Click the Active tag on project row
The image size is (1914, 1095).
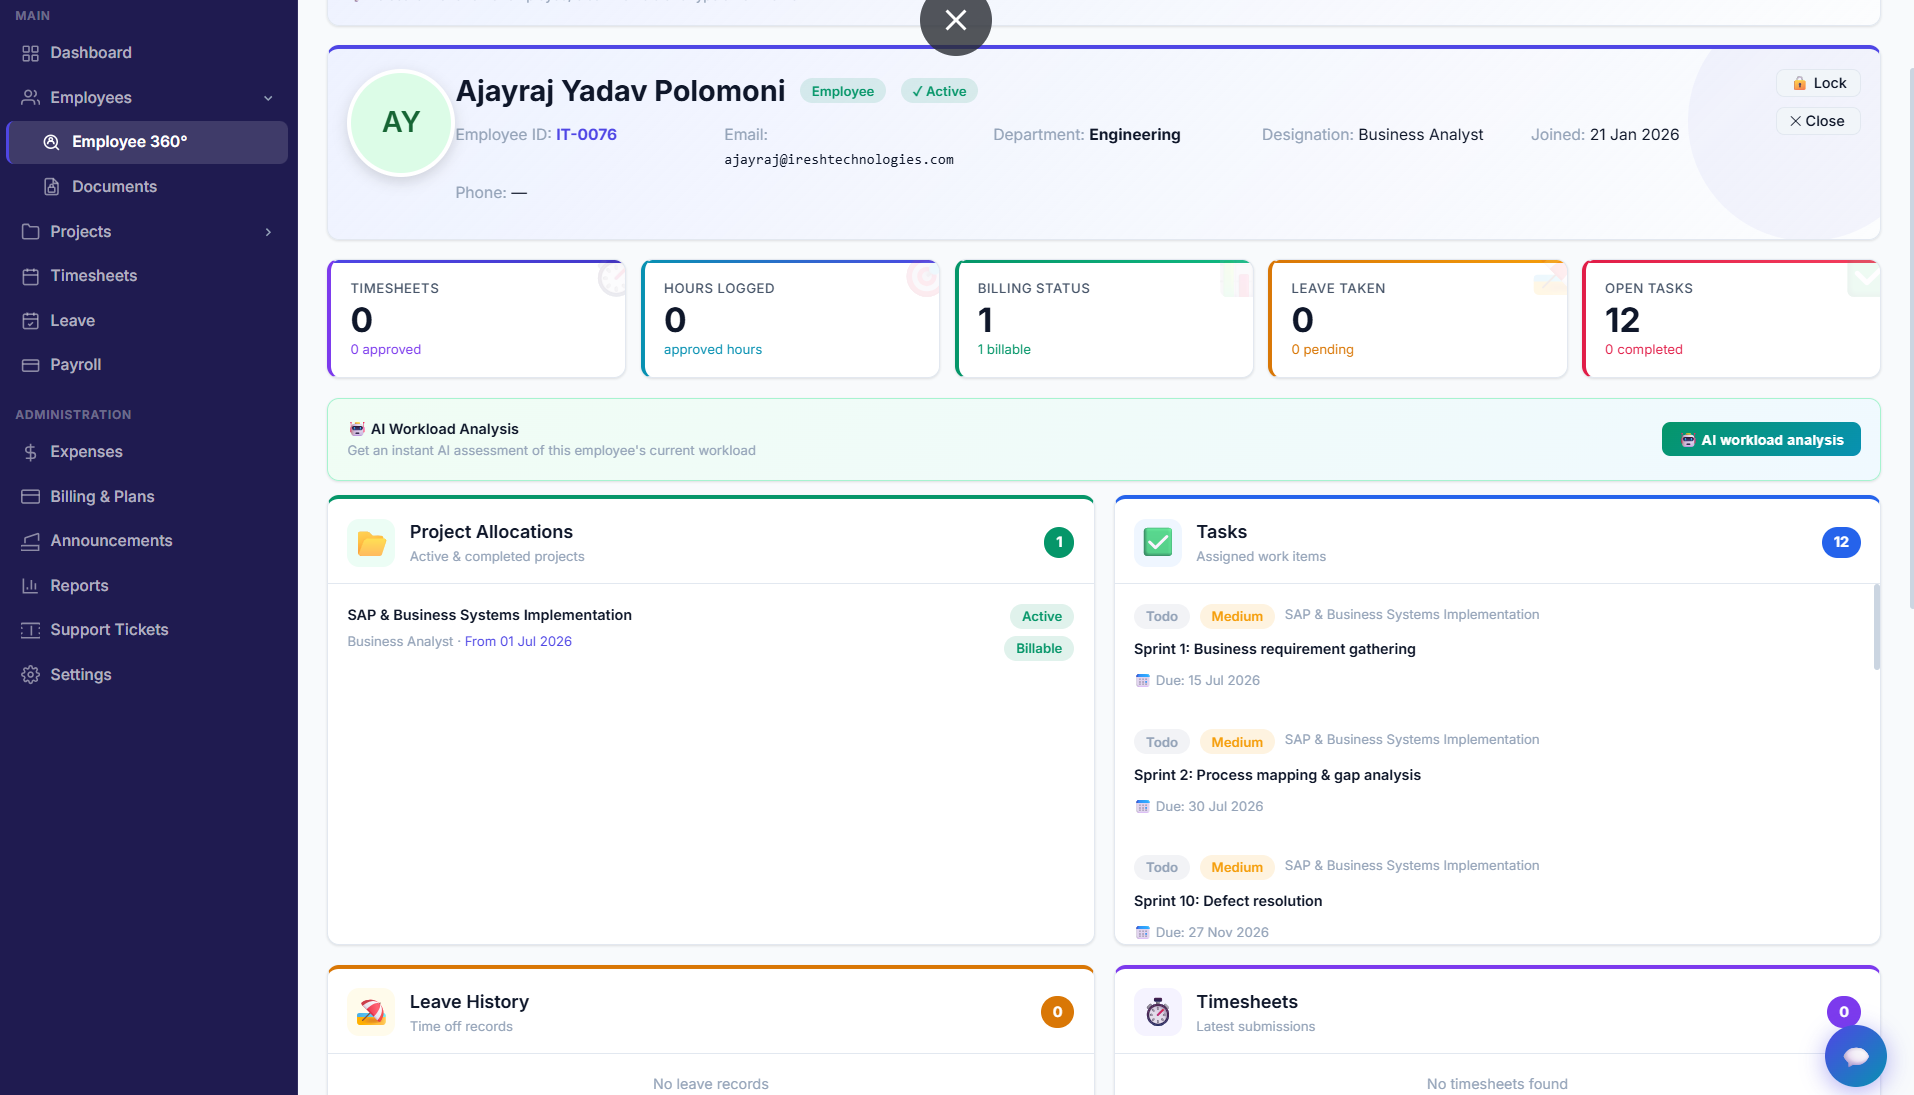(1041, 616)
